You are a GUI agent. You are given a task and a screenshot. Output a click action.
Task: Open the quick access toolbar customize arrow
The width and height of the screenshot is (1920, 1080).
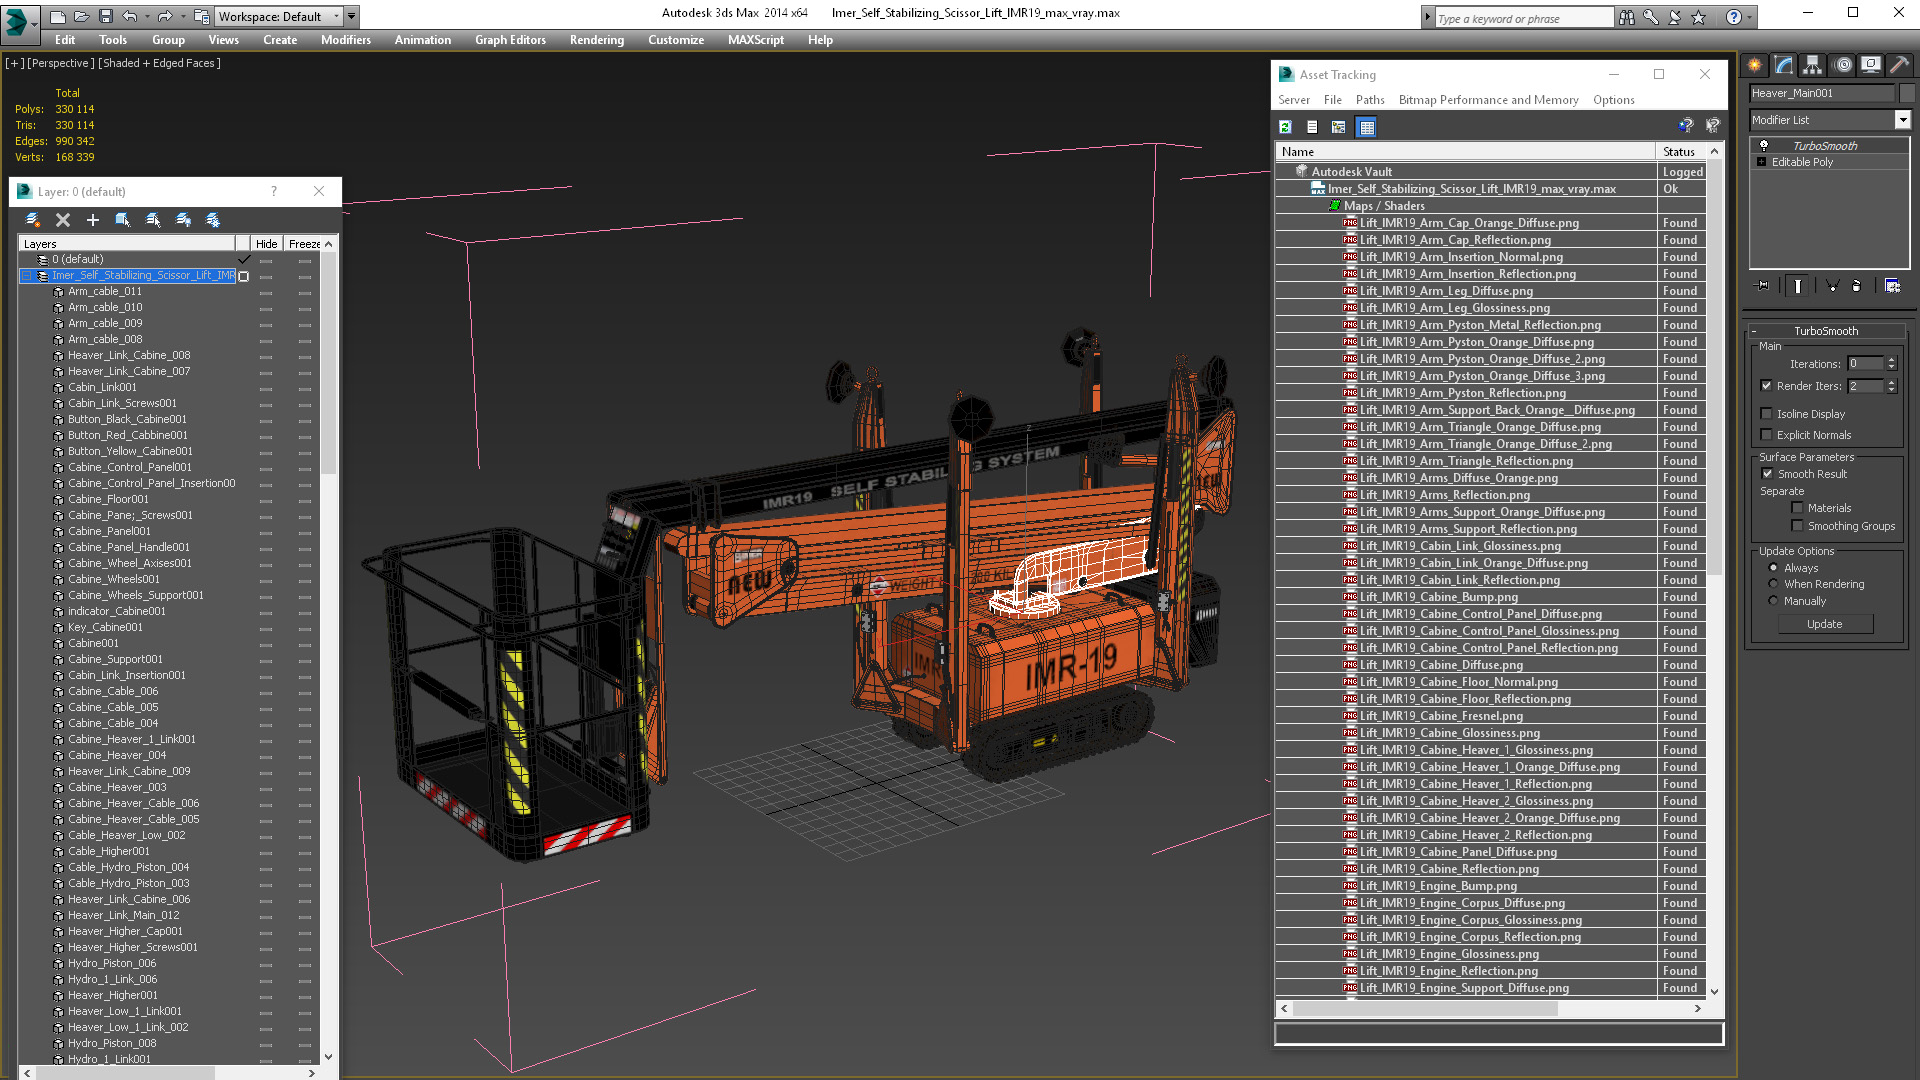point(352,16)
